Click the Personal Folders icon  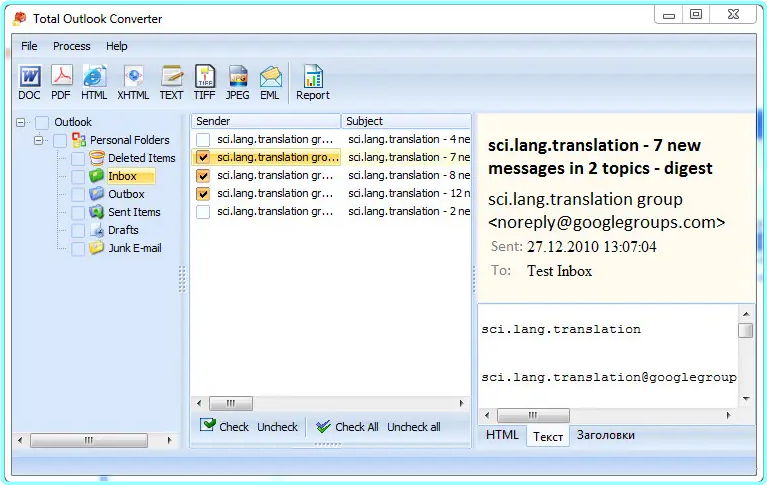click(79, 140)
